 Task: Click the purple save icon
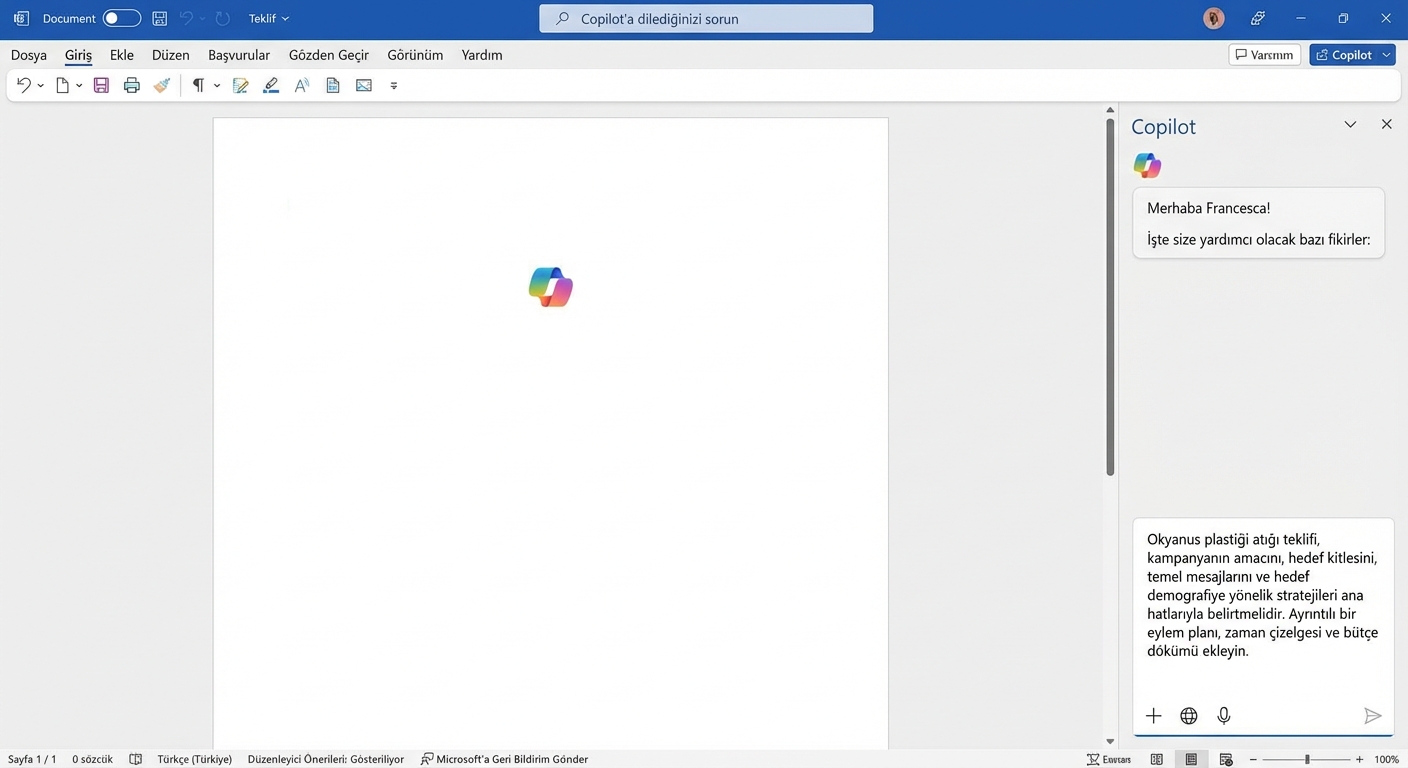[x=101, y=86]
